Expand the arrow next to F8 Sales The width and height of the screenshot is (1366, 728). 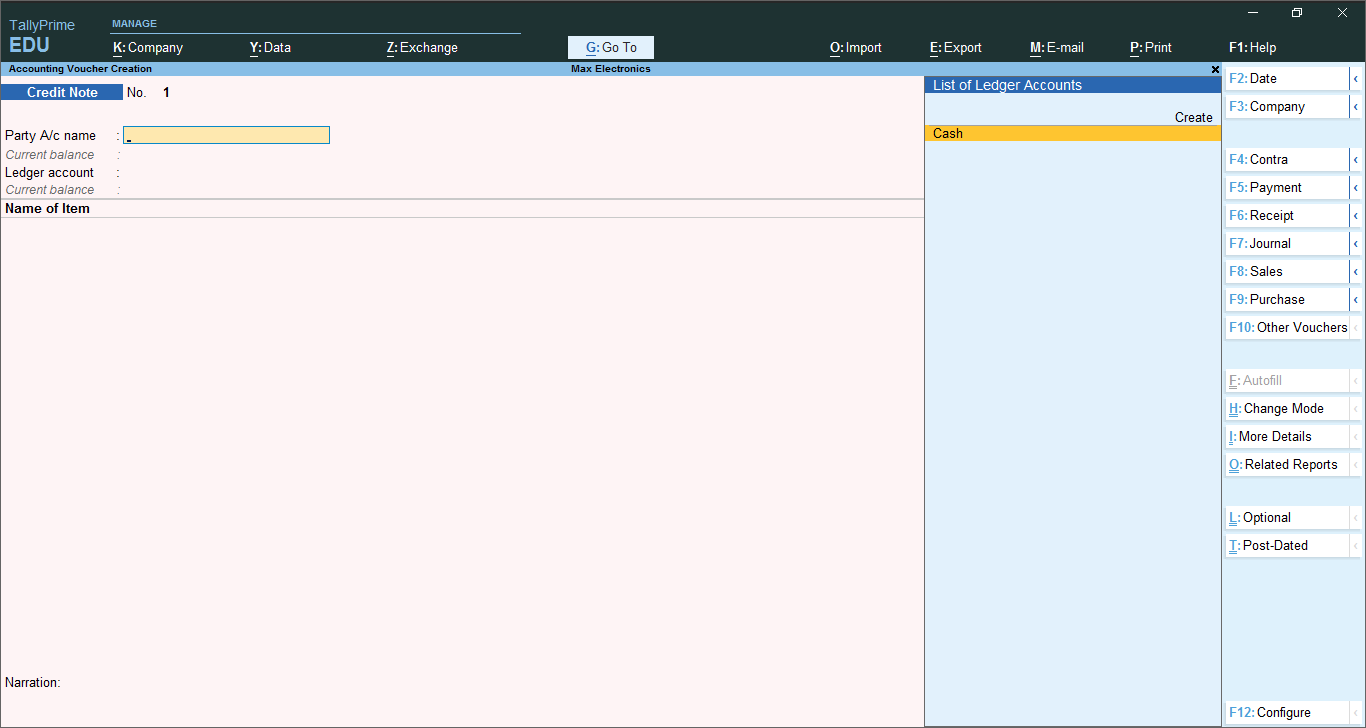[x=1355, y=271]
